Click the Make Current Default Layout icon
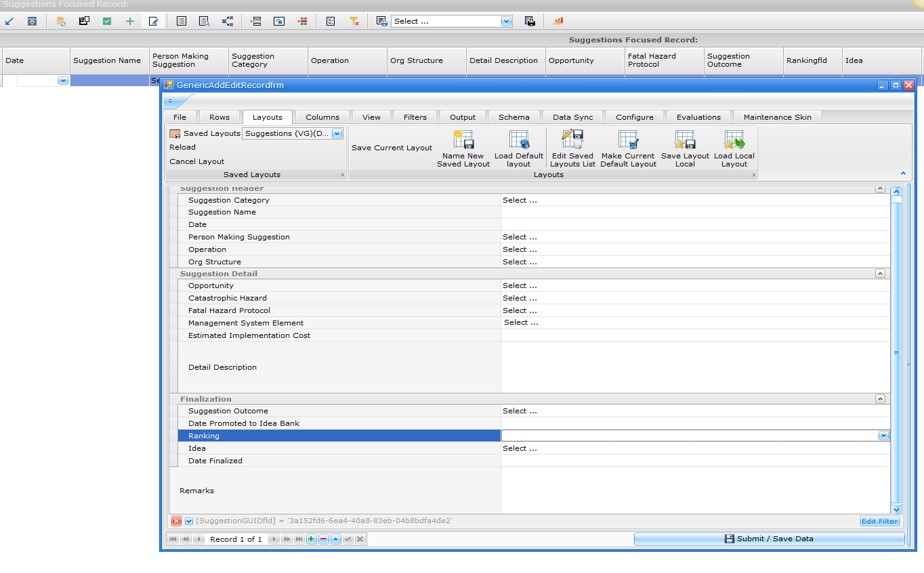The height and width of the screenshot is (573, 924). pos(628,140)
